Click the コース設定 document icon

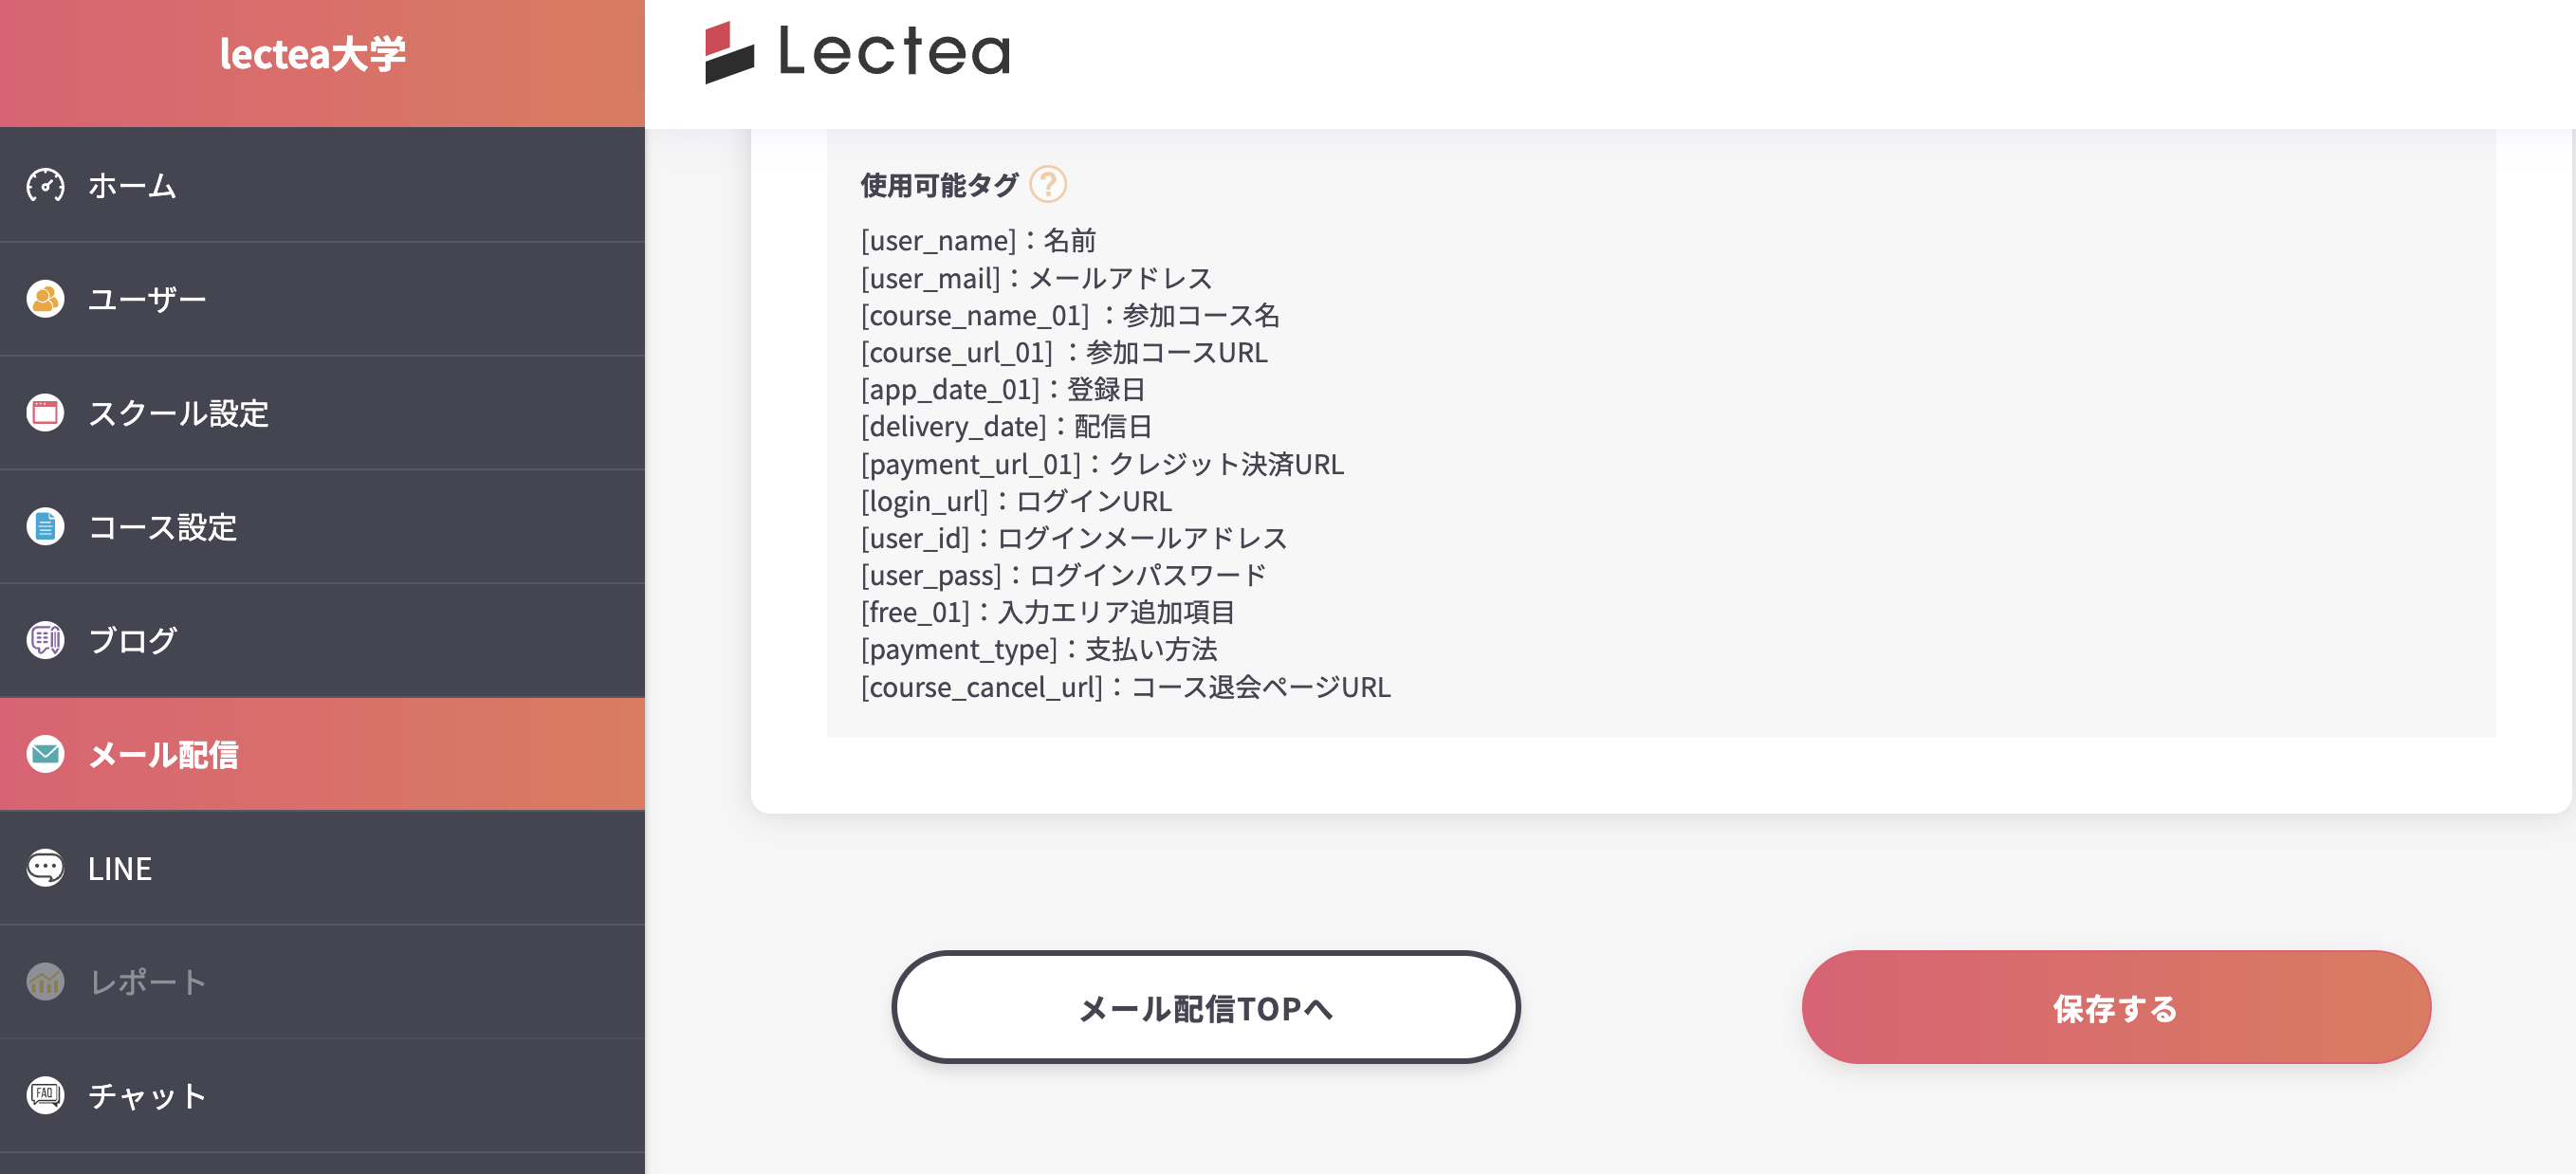click(44, 527)
